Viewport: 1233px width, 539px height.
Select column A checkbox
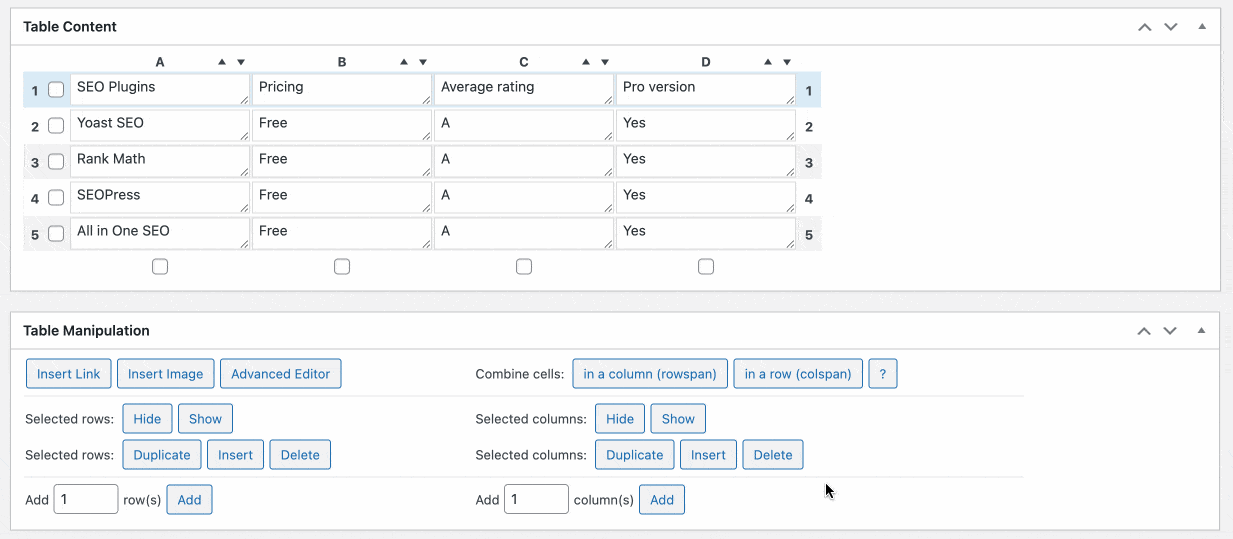160,267
